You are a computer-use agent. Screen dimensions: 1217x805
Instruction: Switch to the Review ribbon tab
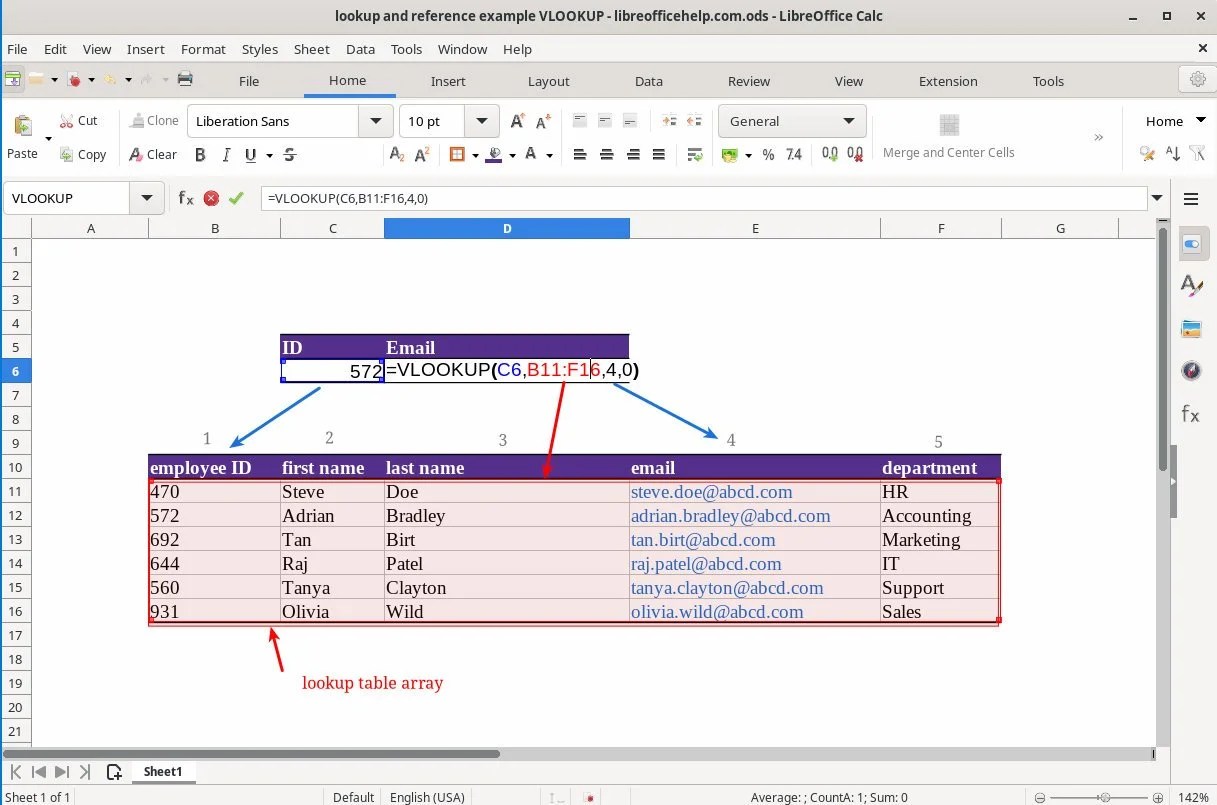tap(749, 81)
